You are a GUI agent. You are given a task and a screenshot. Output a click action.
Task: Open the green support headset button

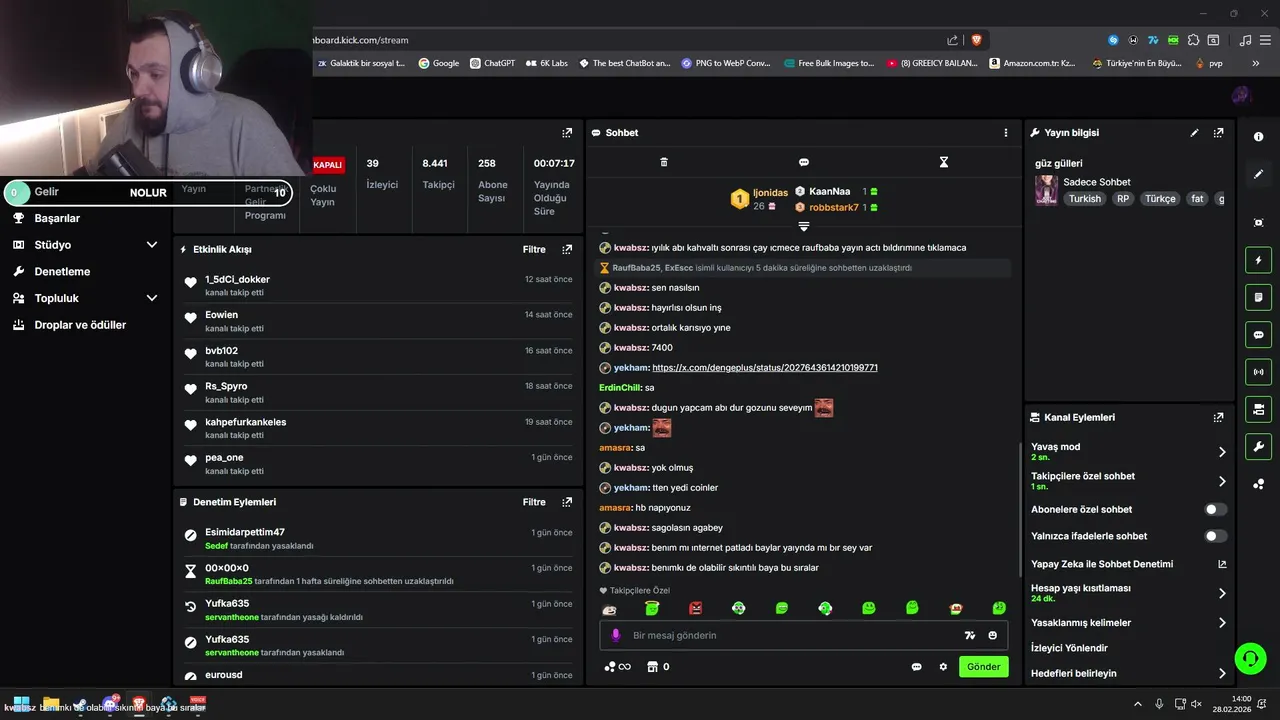[1250, 658]
